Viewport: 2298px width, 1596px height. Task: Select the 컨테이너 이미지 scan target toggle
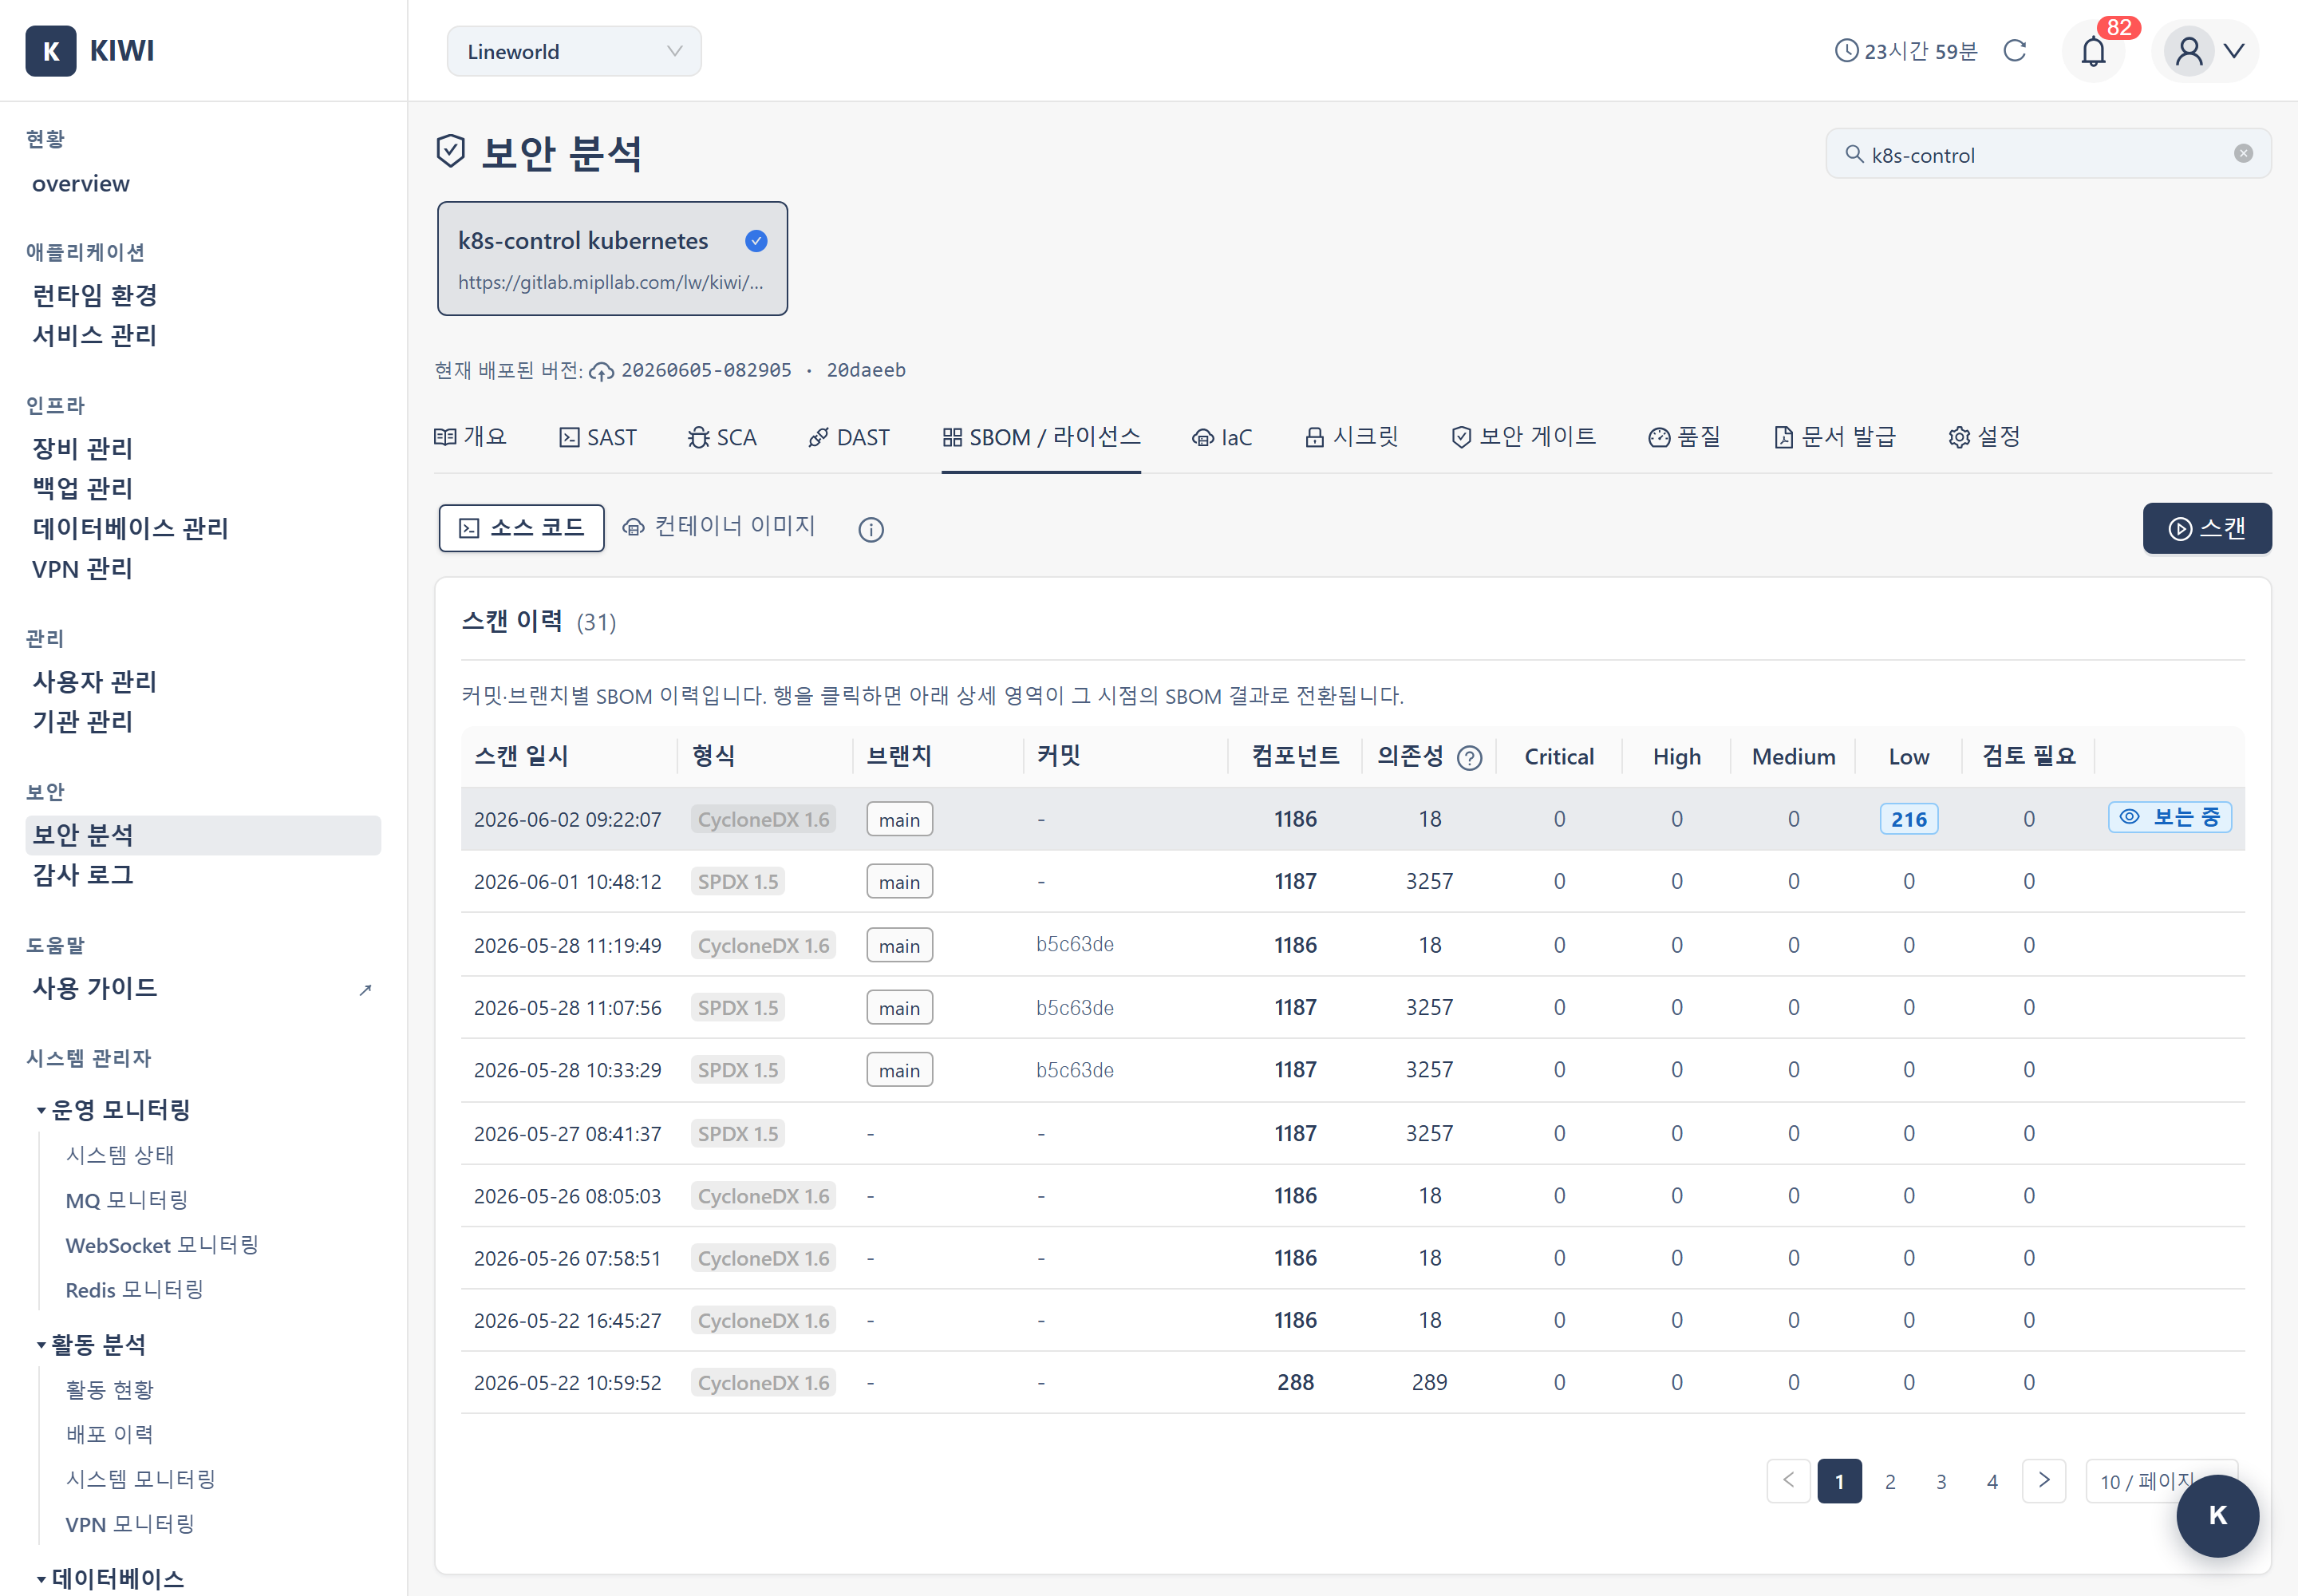click(x=719, y=527)
